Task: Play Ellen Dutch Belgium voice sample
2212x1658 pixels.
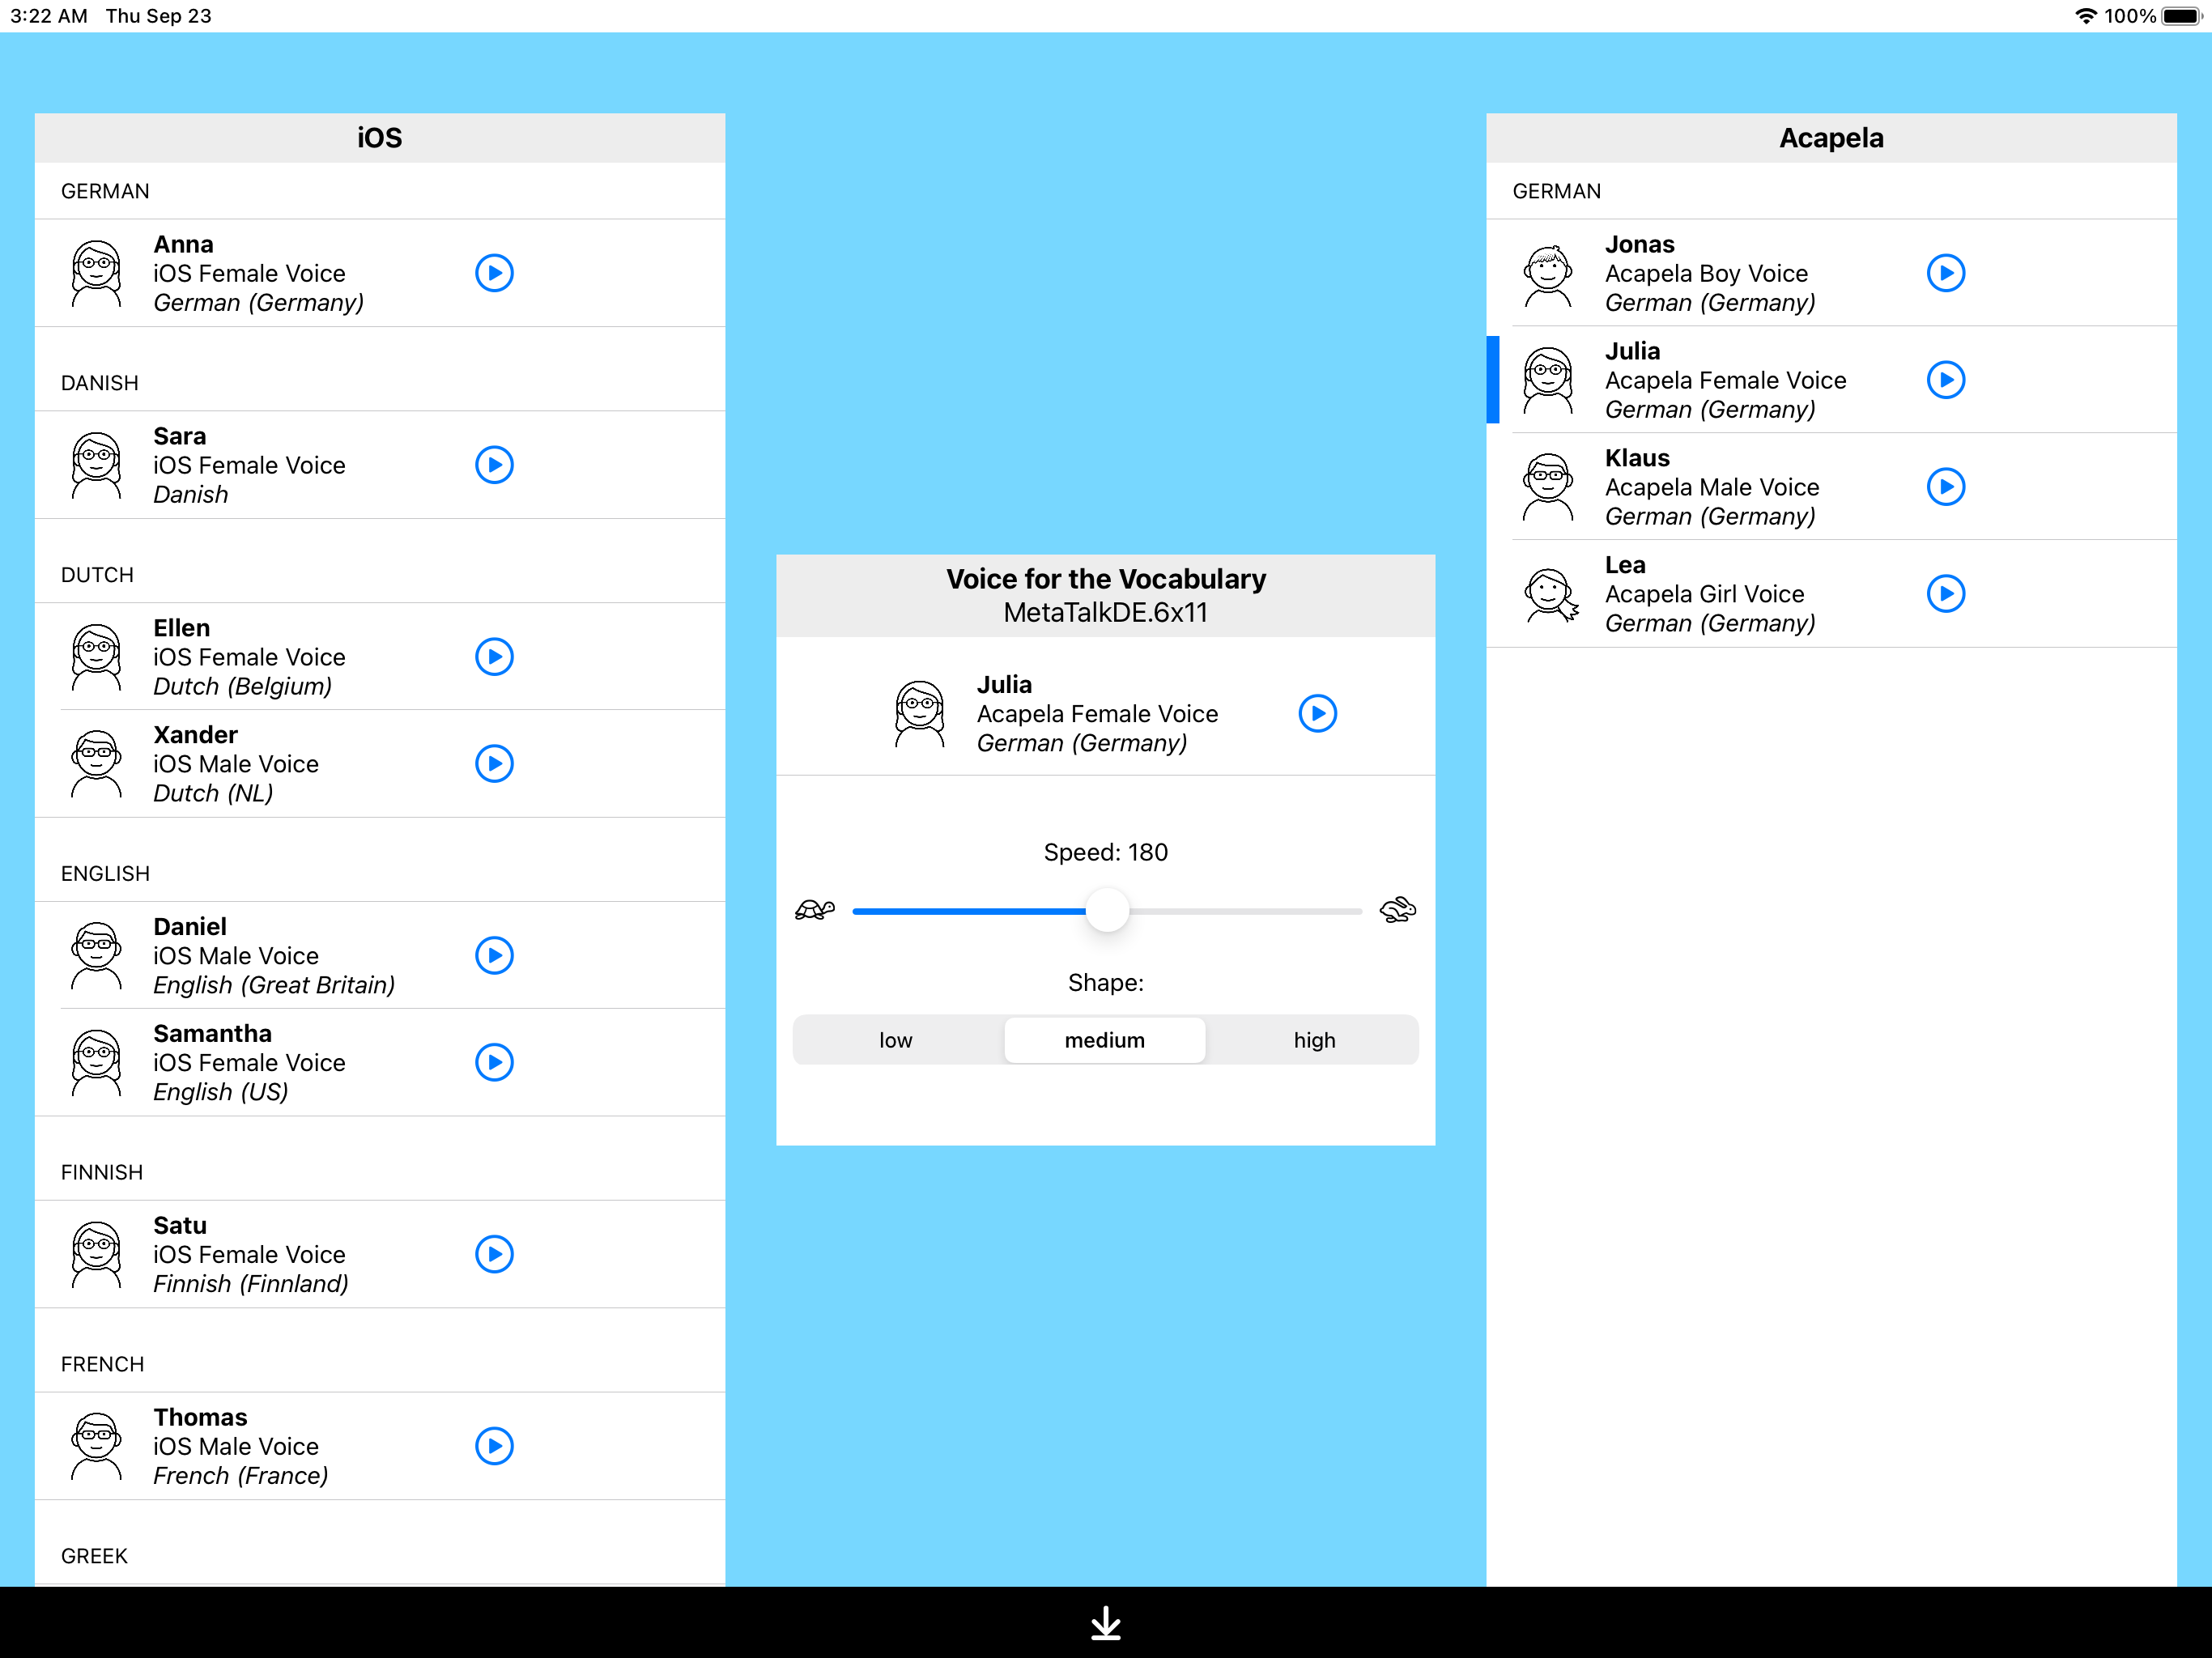Action: [x=494, y=657]
